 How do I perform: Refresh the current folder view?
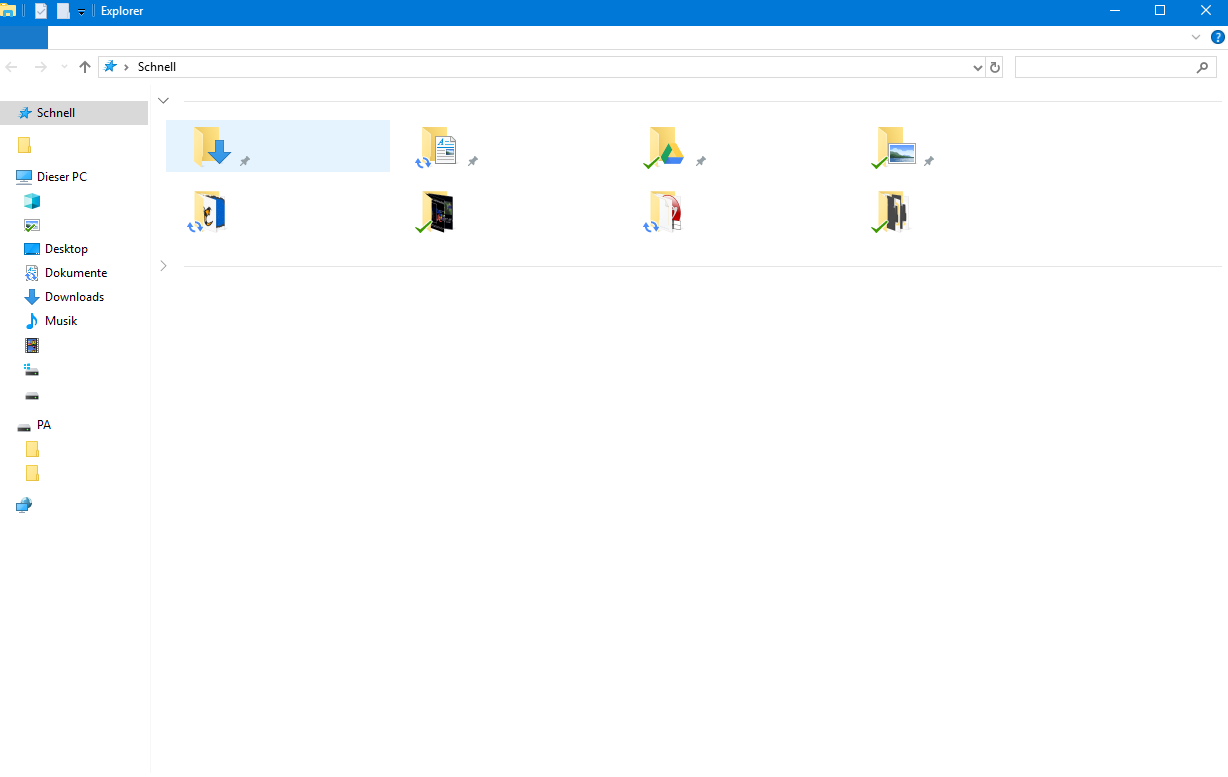[x=995, y=67]
